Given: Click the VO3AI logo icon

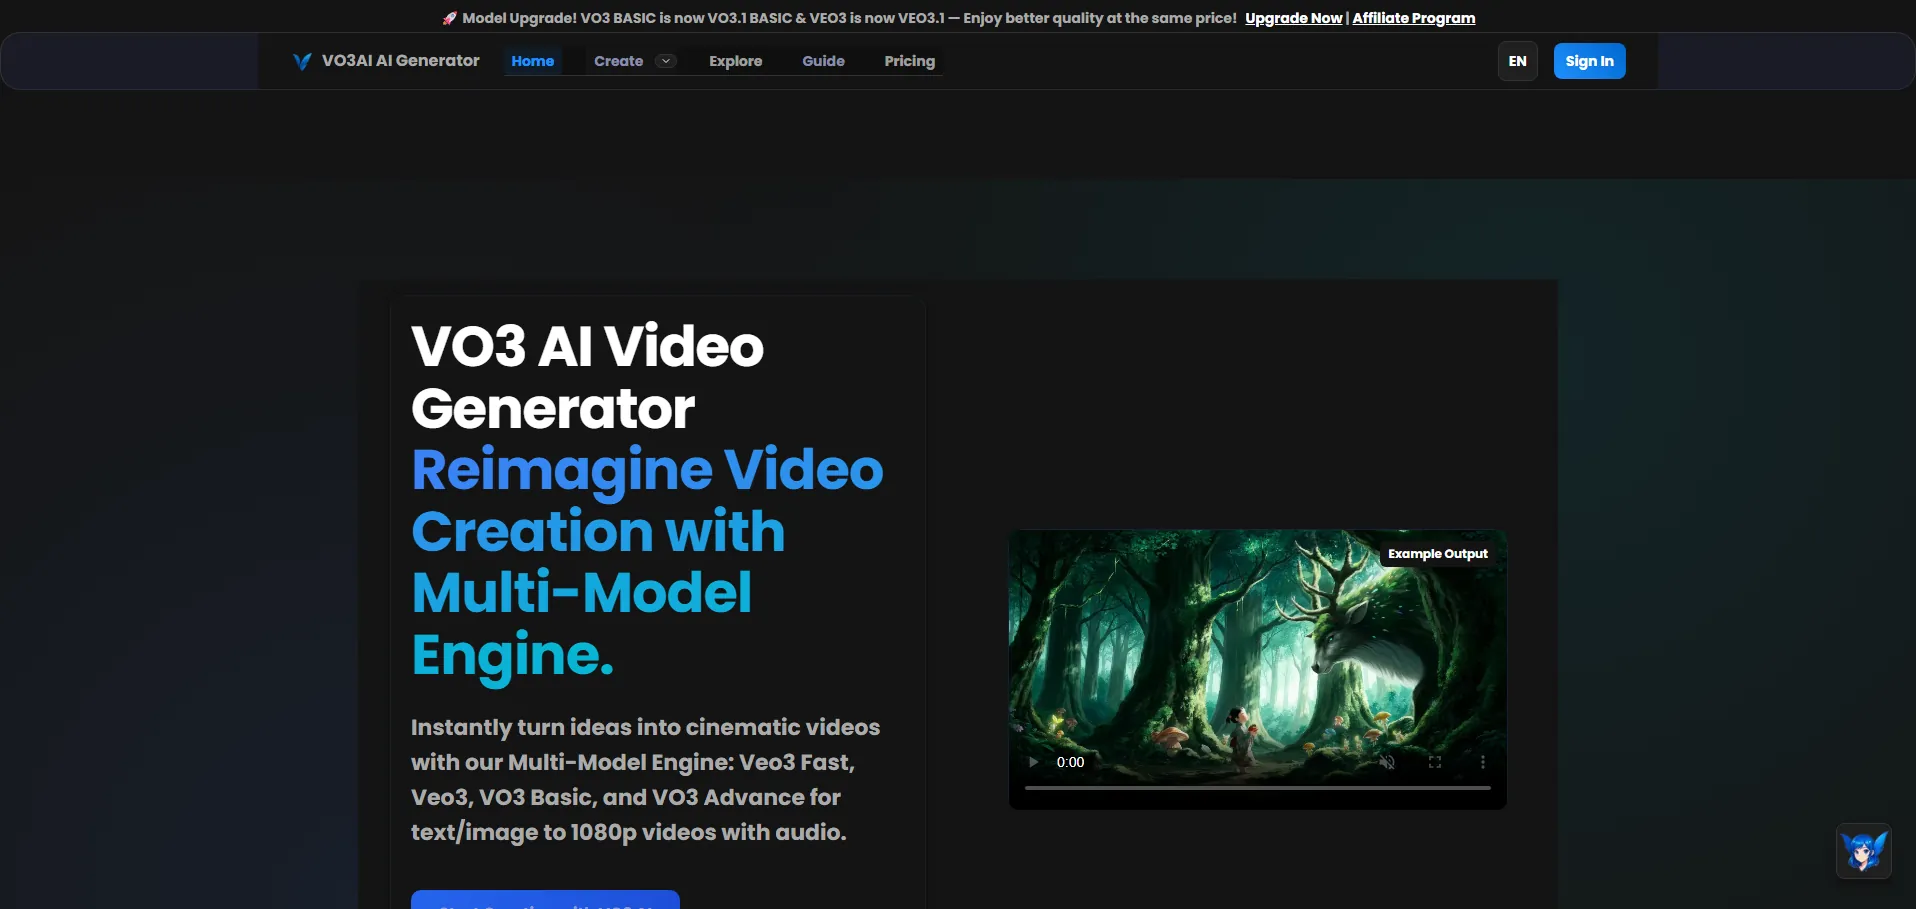Looking at the screenshot, I should 302,61.
